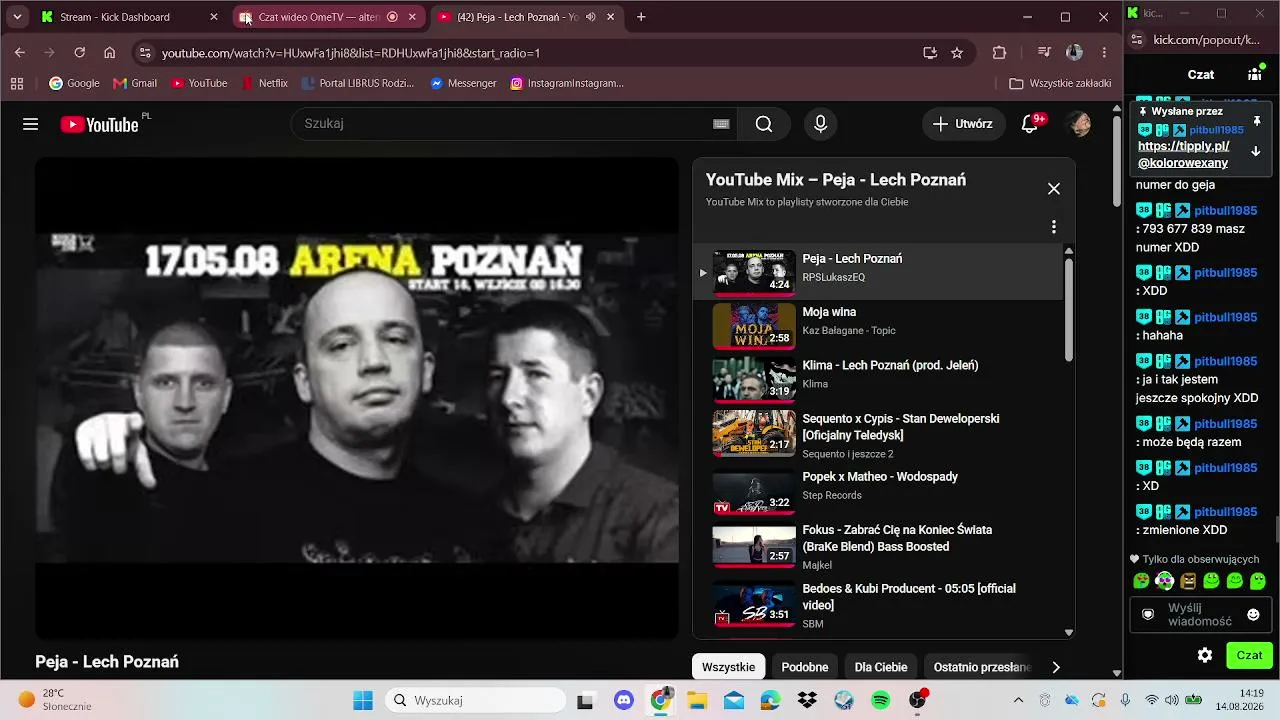The image size is (1280, 720).
Task: Open the Portal LIBRUS Rodzina bookmark
Action: click(x=357, y=83)
